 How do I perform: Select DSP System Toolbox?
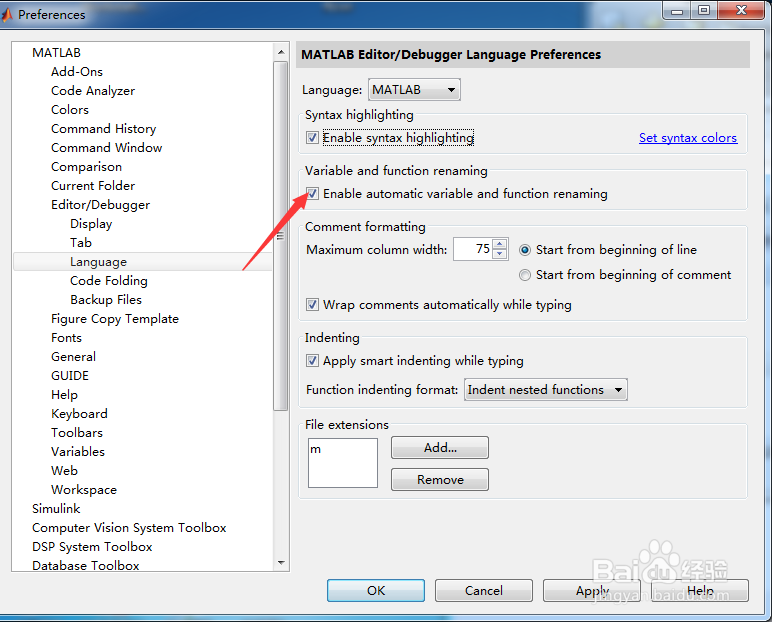click(x=92, y=547)
